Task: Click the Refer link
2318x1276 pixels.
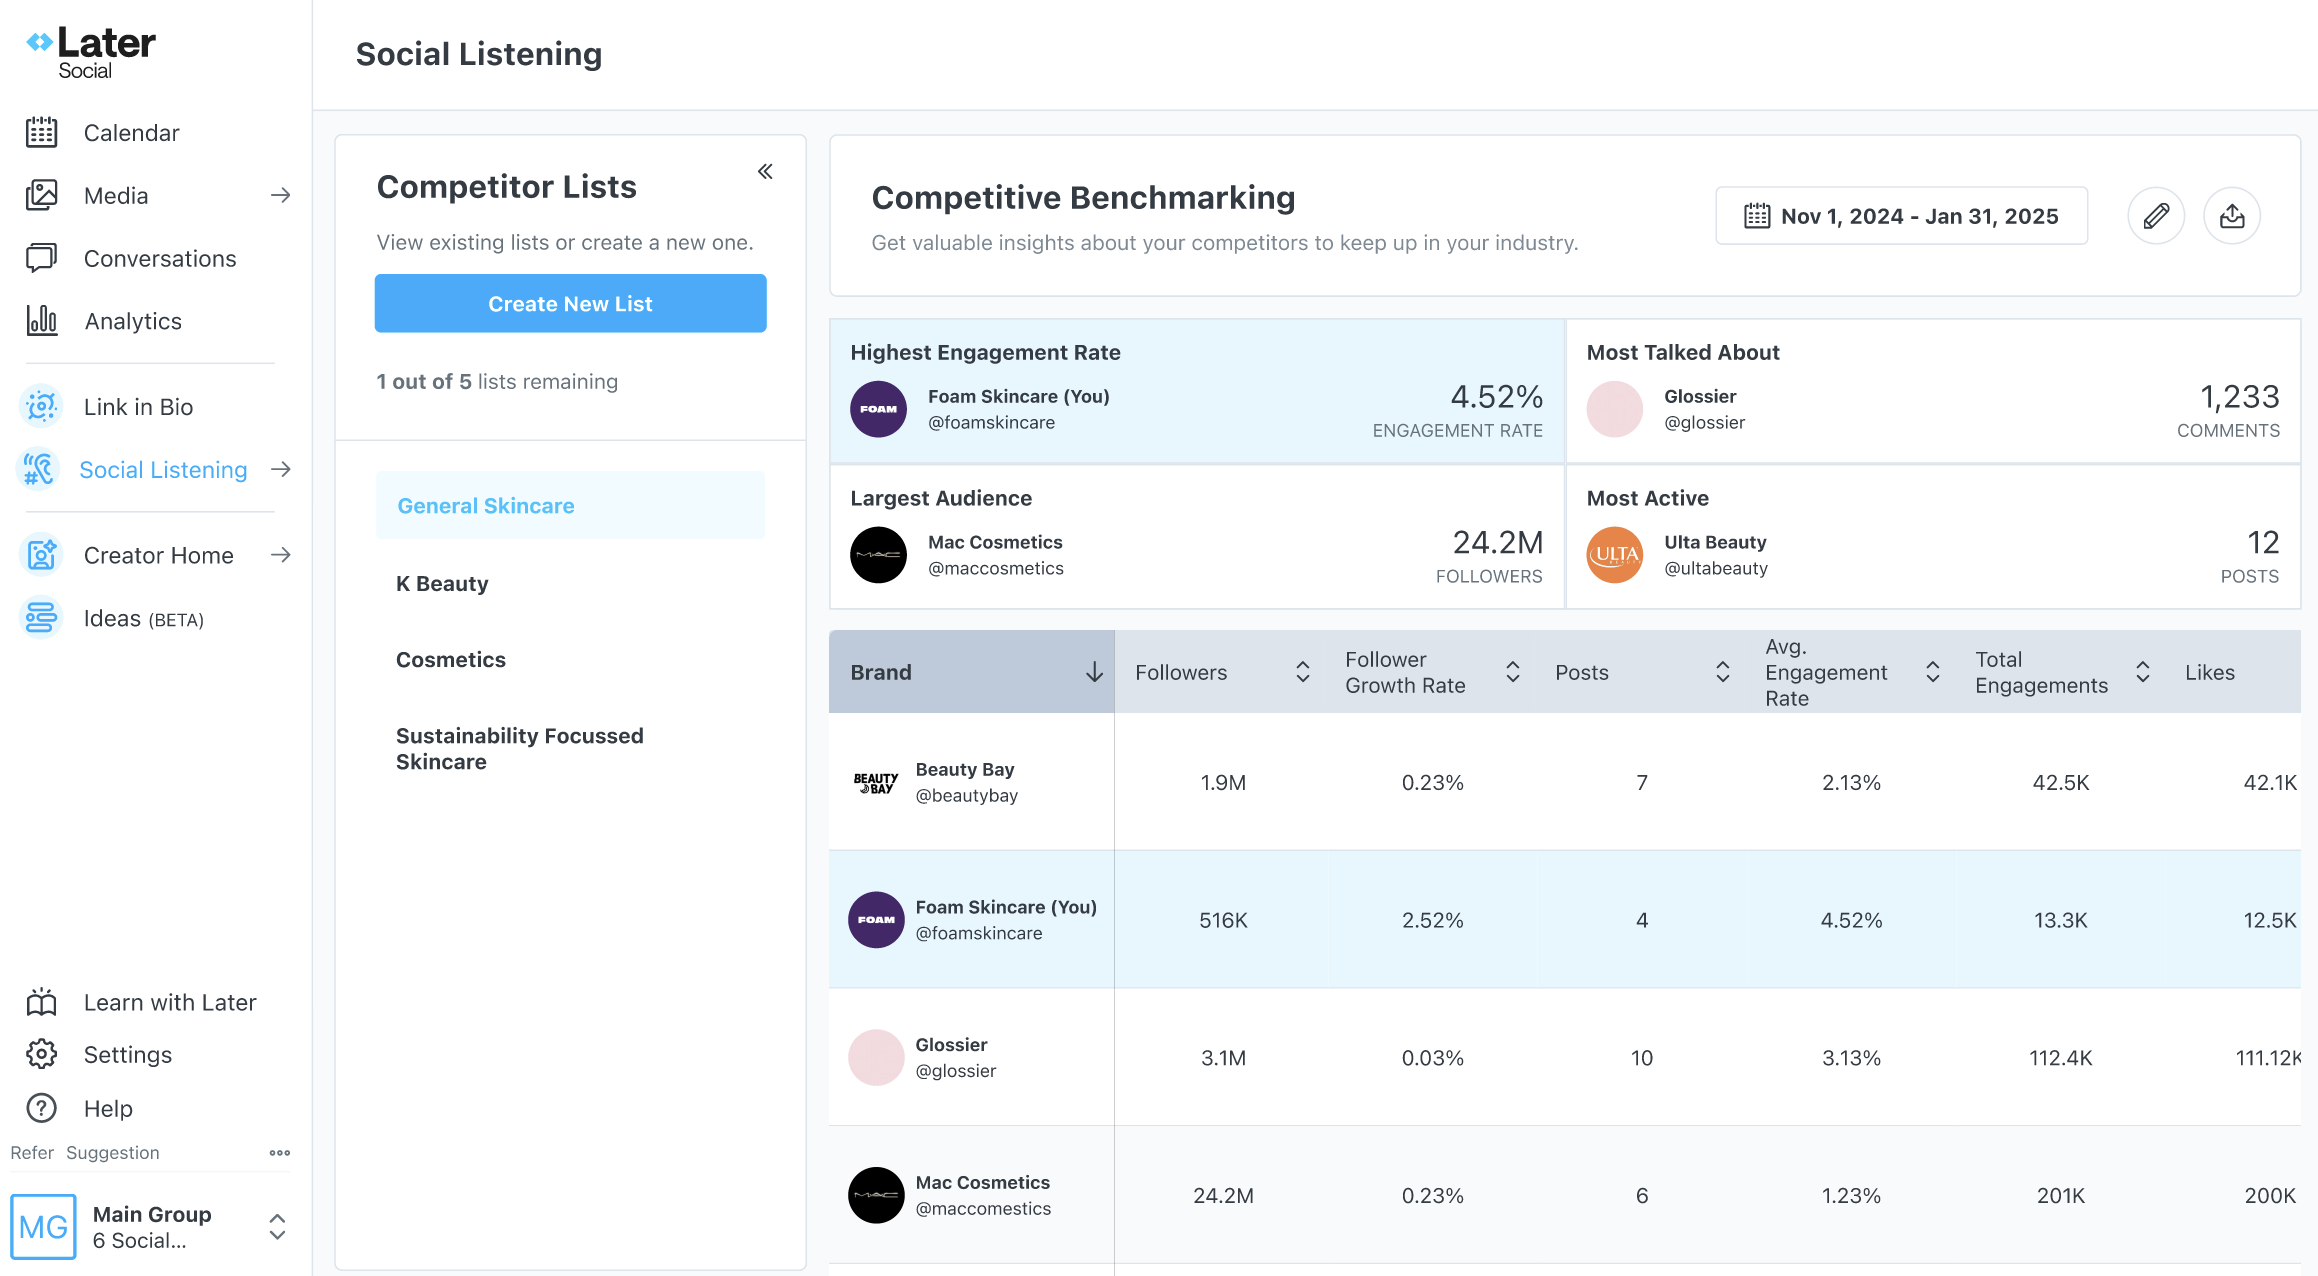Action: coord(32,1152)
